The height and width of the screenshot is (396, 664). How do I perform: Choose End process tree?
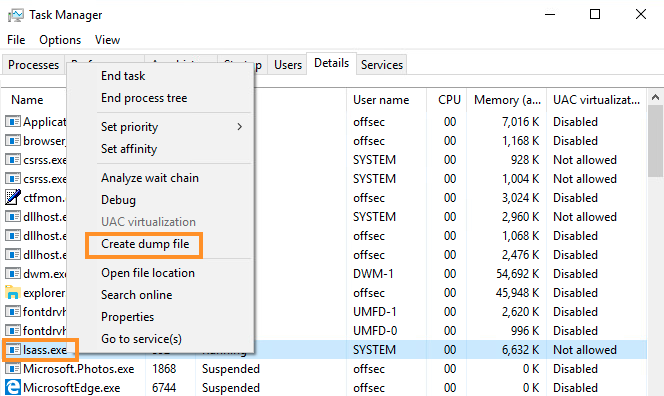coord(144,98)
